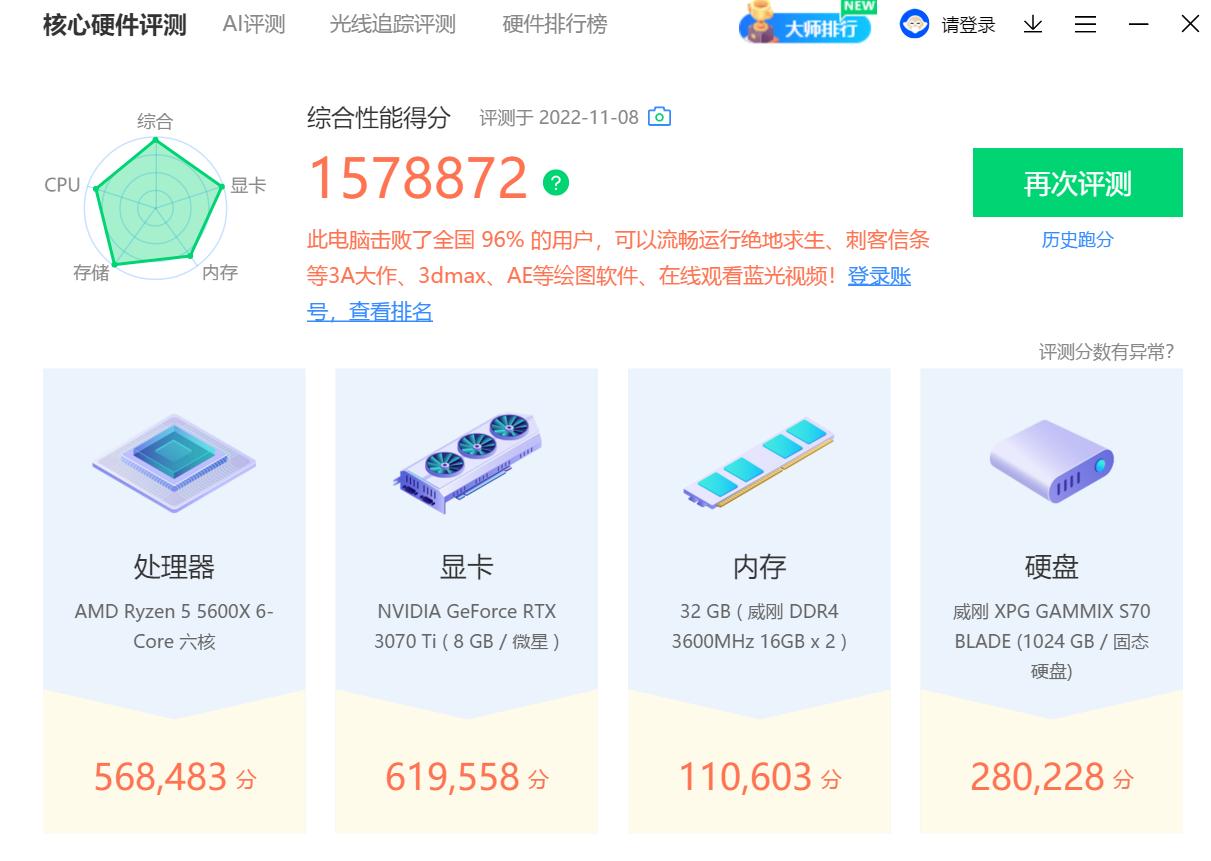Click the memory stick illustration
Screen dimensions: 1211x861
coord(759,462)
